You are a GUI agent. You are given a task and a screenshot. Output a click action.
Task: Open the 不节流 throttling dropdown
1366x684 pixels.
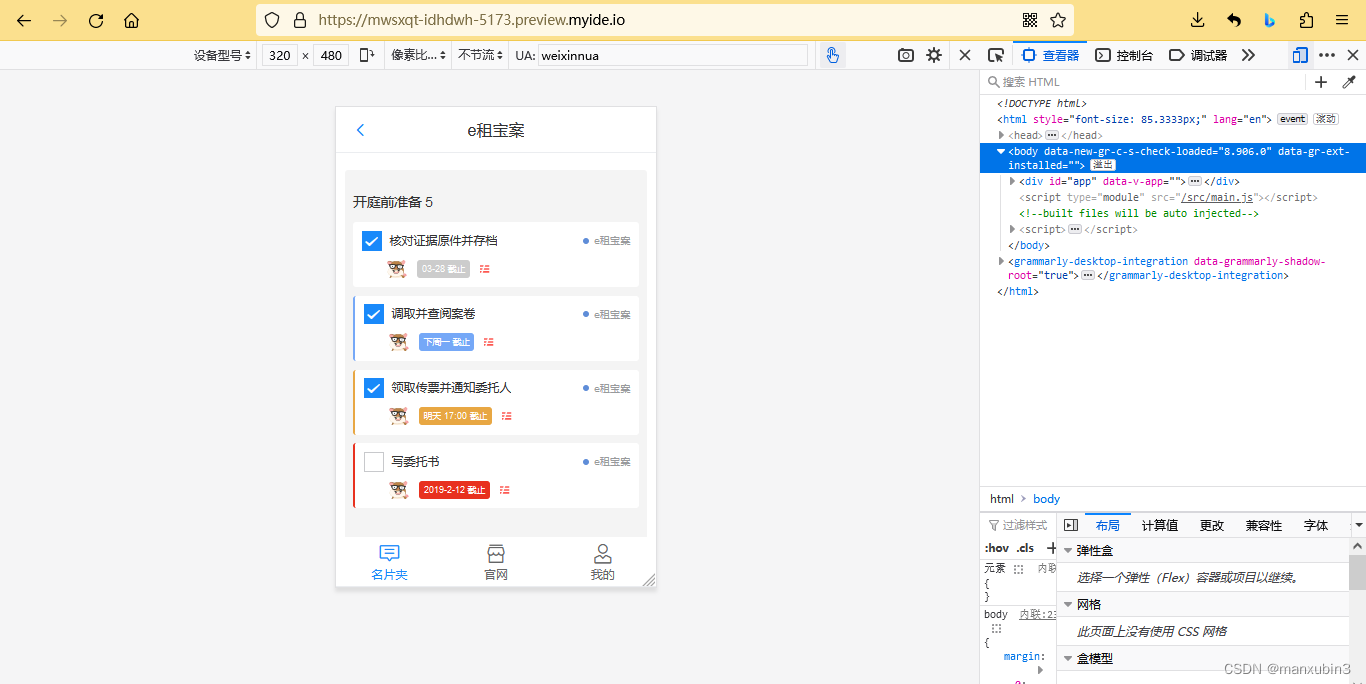(481, 55)
